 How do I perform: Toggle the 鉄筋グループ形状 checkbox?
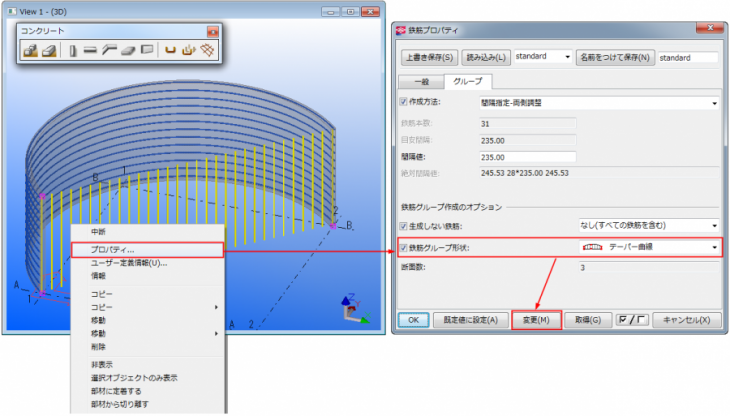pos(403,248)
